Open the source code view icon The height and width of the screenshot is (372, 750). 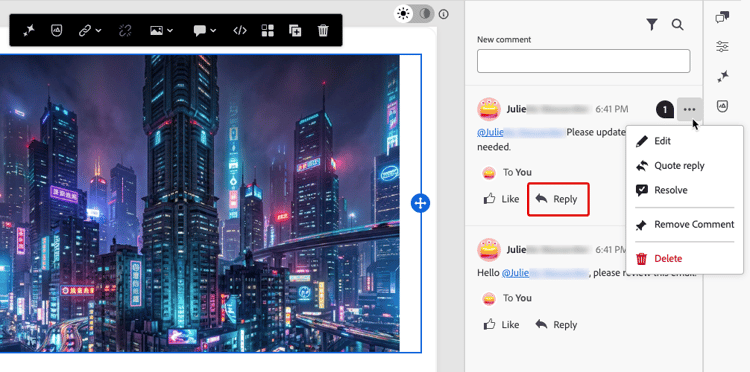[x=240, y=31]
